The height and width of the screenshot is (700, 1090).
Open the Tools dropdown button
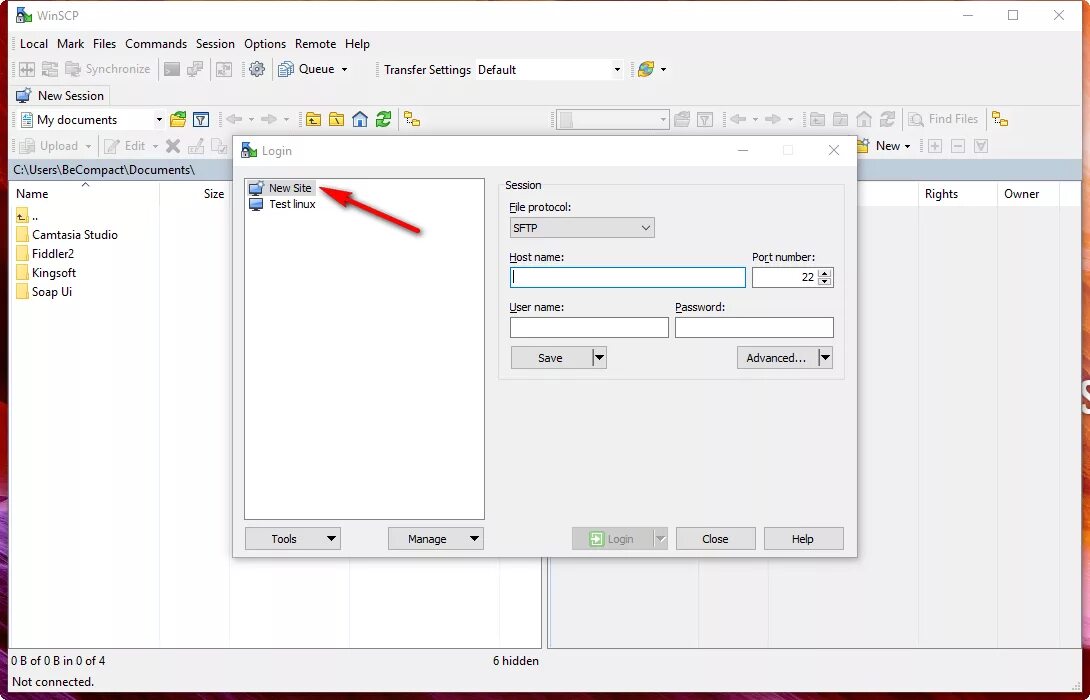(x=293, y=539)
